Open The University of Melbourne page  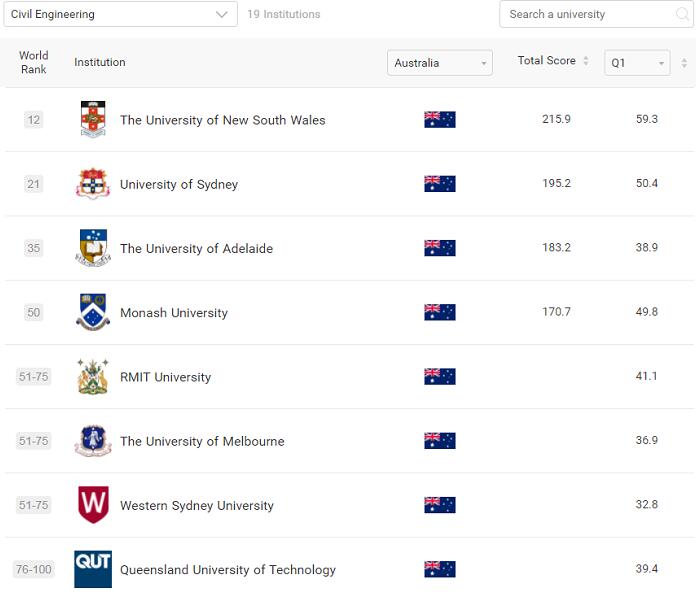coord(202,441)
